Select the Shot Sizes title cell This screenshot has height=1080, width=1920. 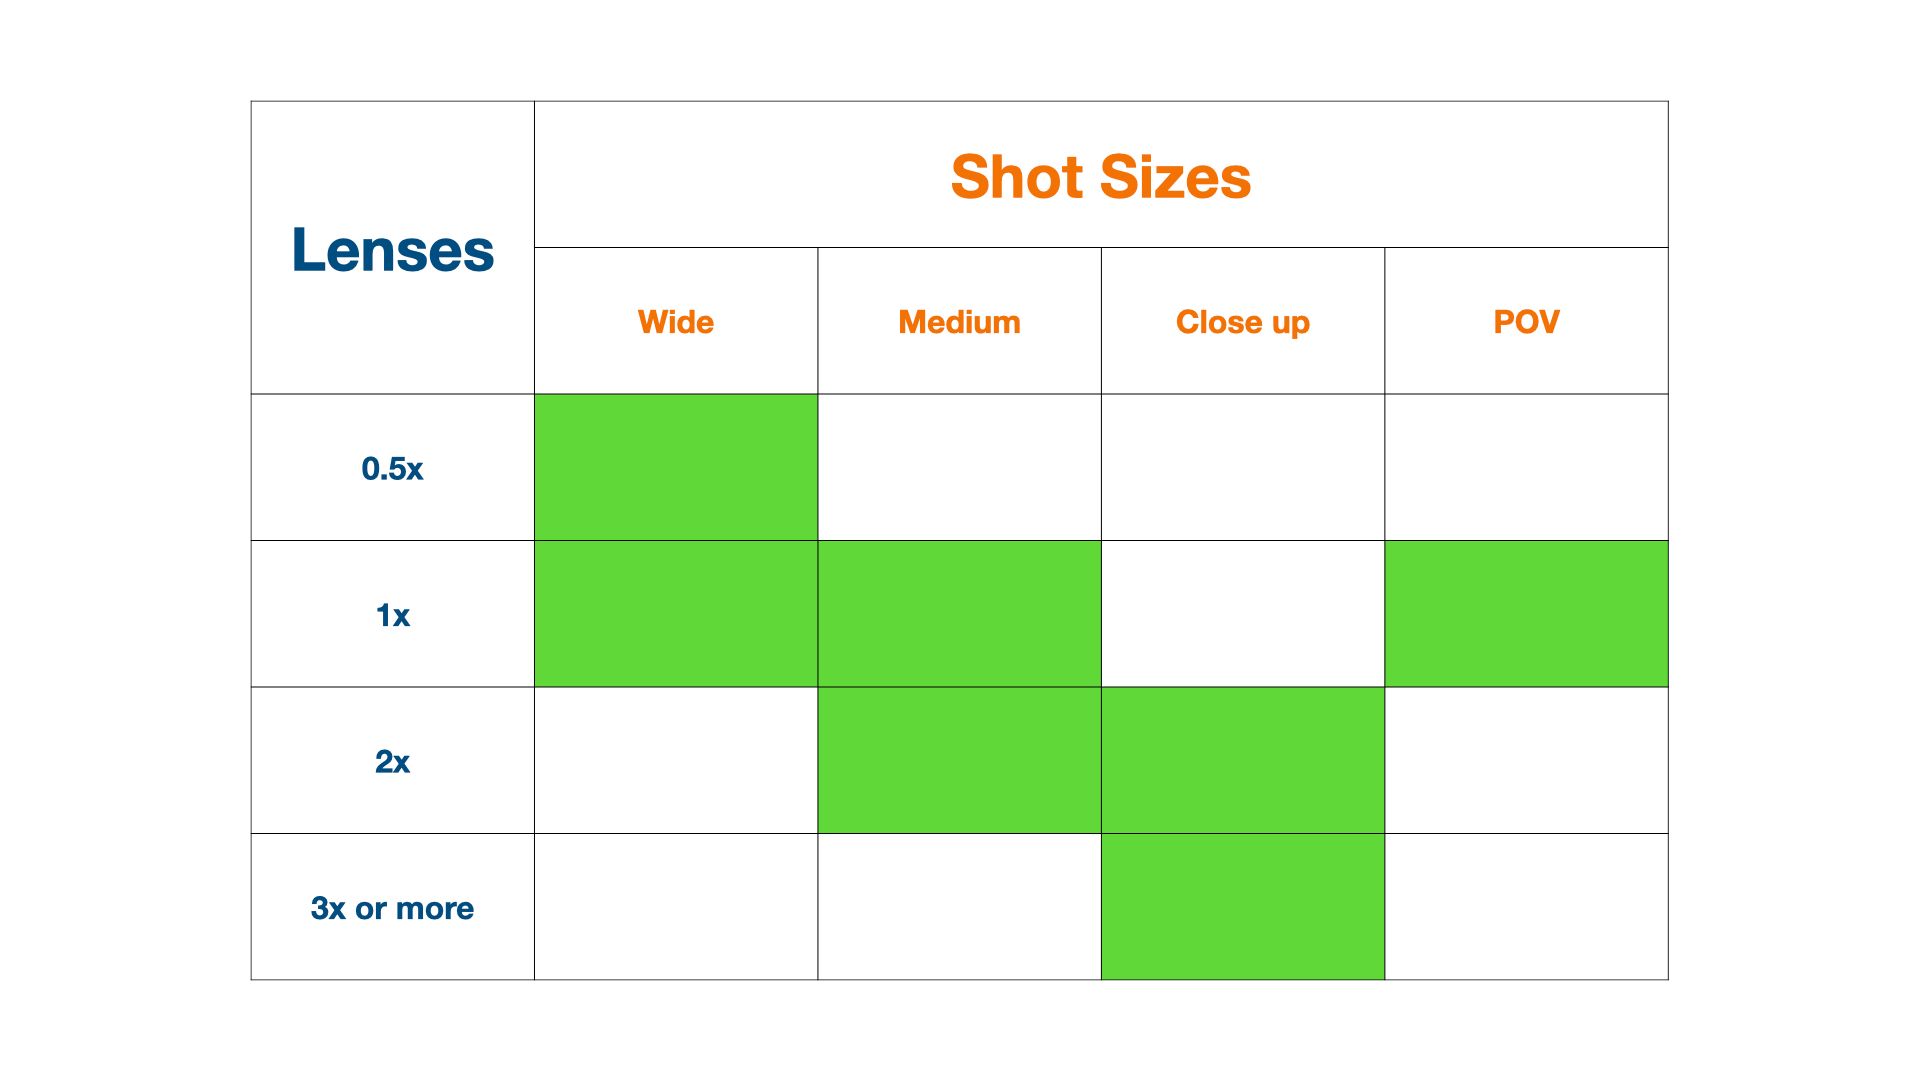[1101, 175]
